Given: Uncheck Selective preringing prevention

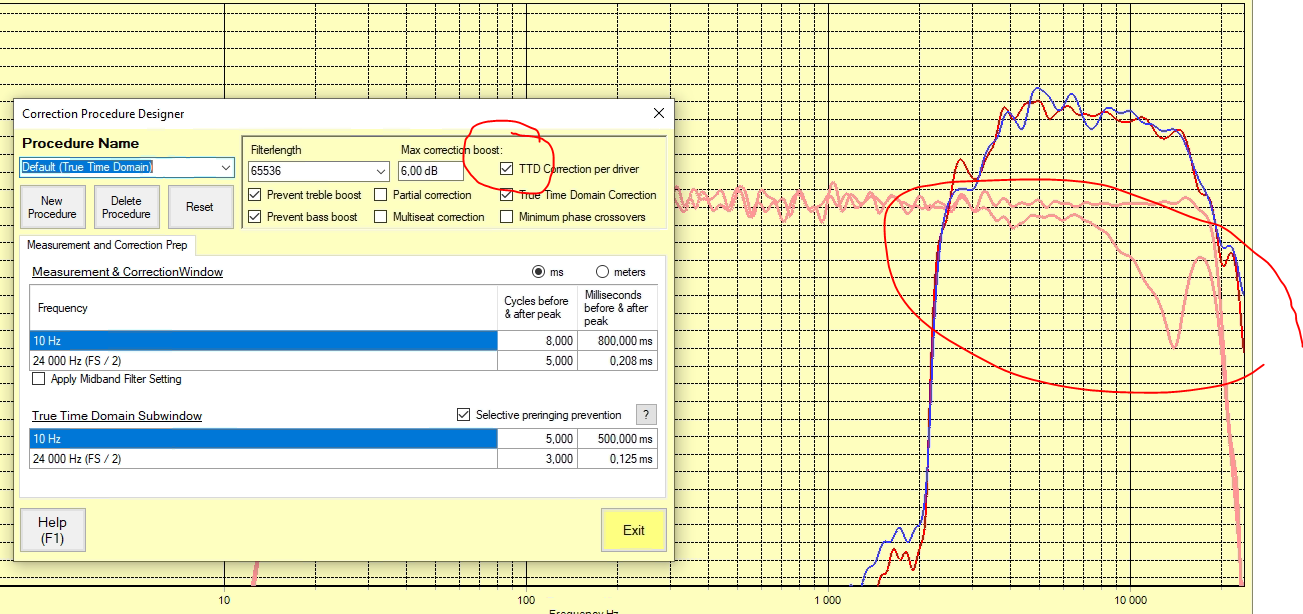Looking at the screenshot, I should click(x=463, y=415).
